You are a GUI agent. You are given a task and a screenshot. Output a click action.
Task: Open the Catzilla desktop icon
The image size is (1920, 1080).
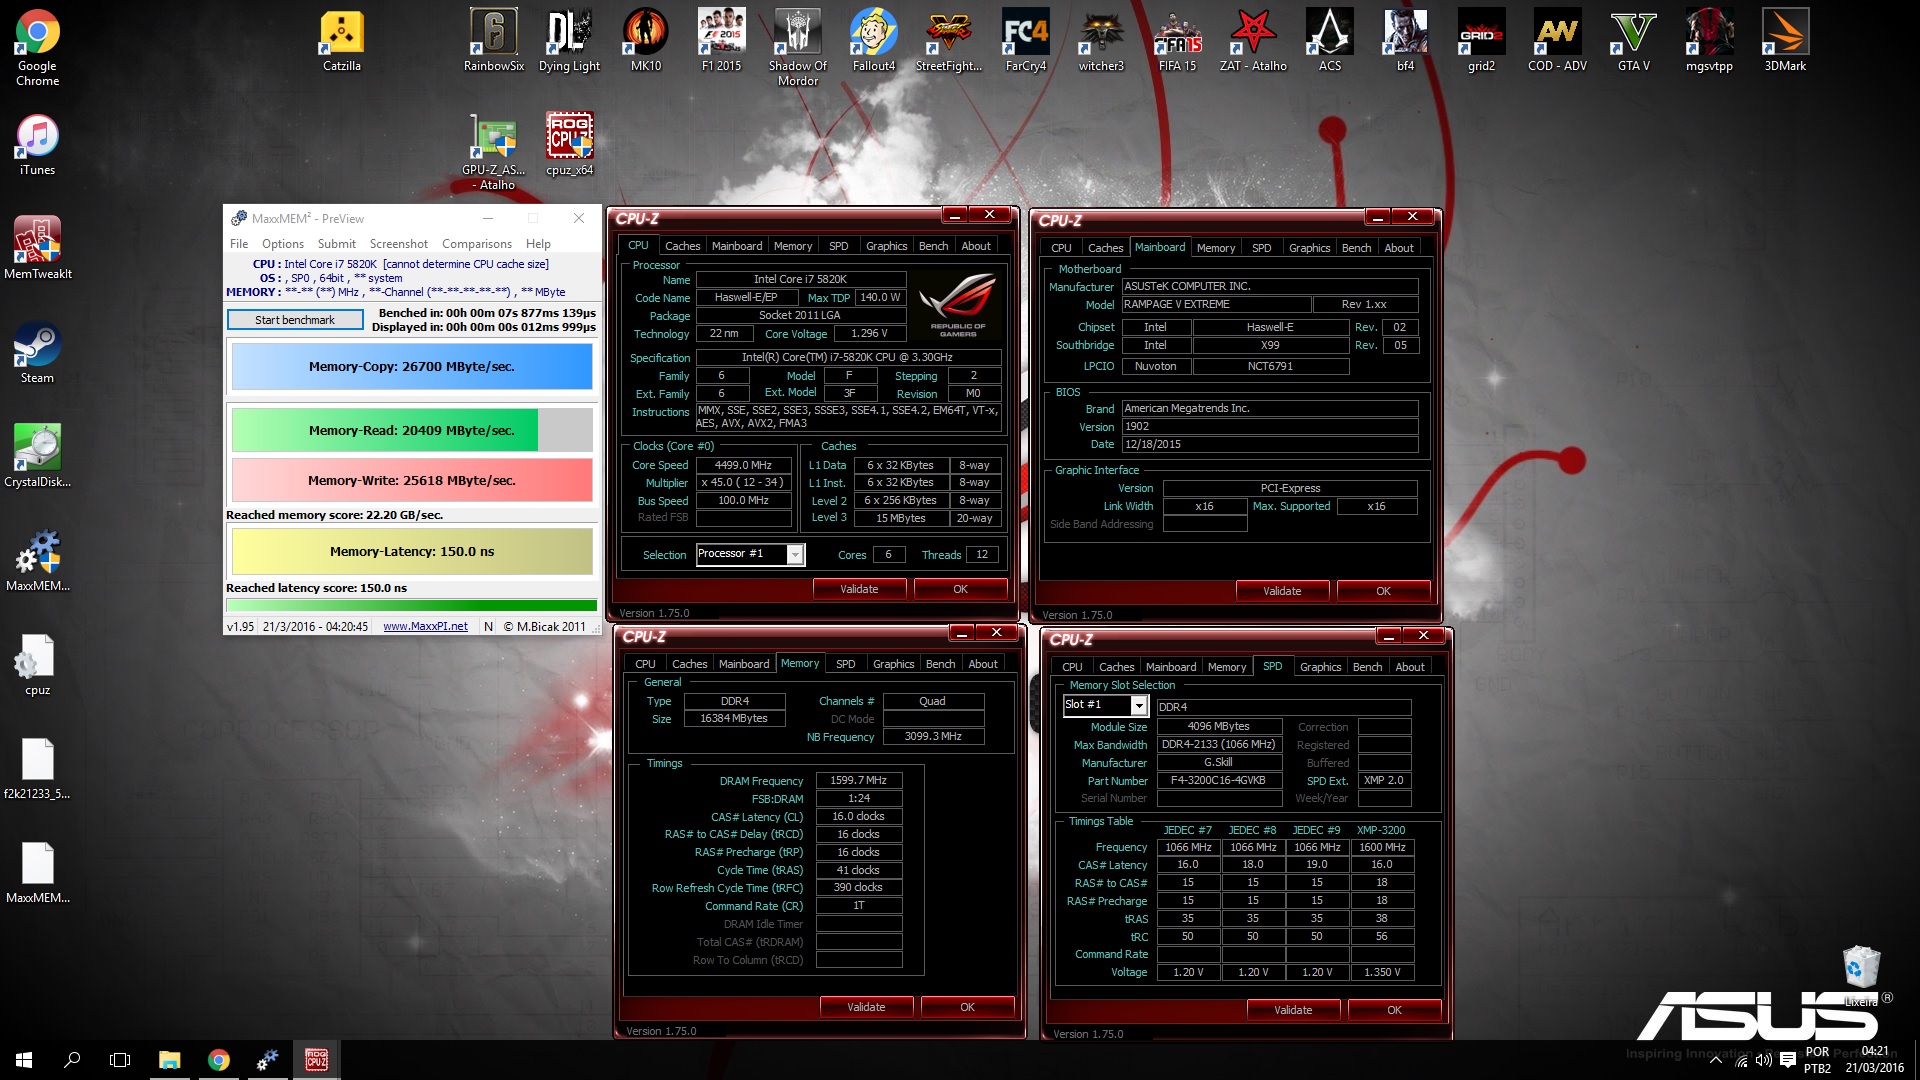(x=341, y=41)
